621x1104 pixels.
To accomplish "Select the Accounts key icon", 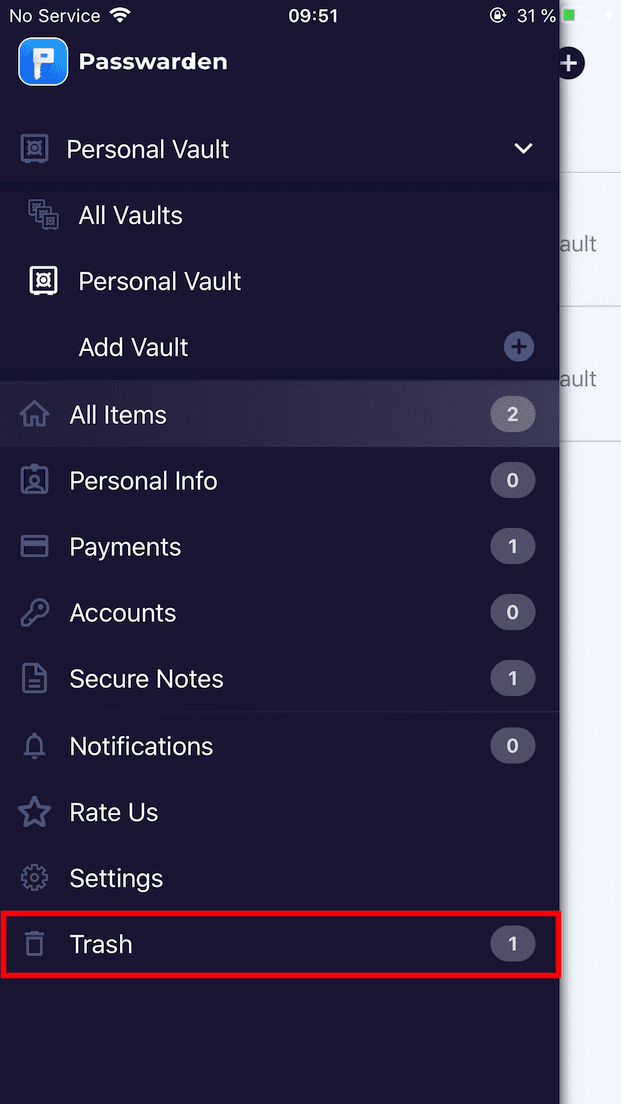I will 35,613.
